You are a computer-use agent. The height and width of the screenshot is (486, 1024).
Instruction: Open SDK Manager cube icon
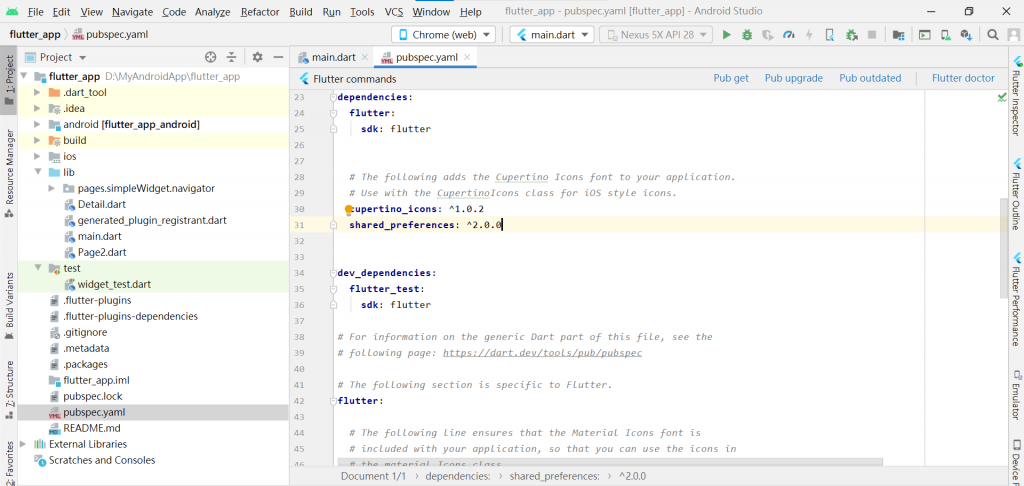tap(966, 35)
